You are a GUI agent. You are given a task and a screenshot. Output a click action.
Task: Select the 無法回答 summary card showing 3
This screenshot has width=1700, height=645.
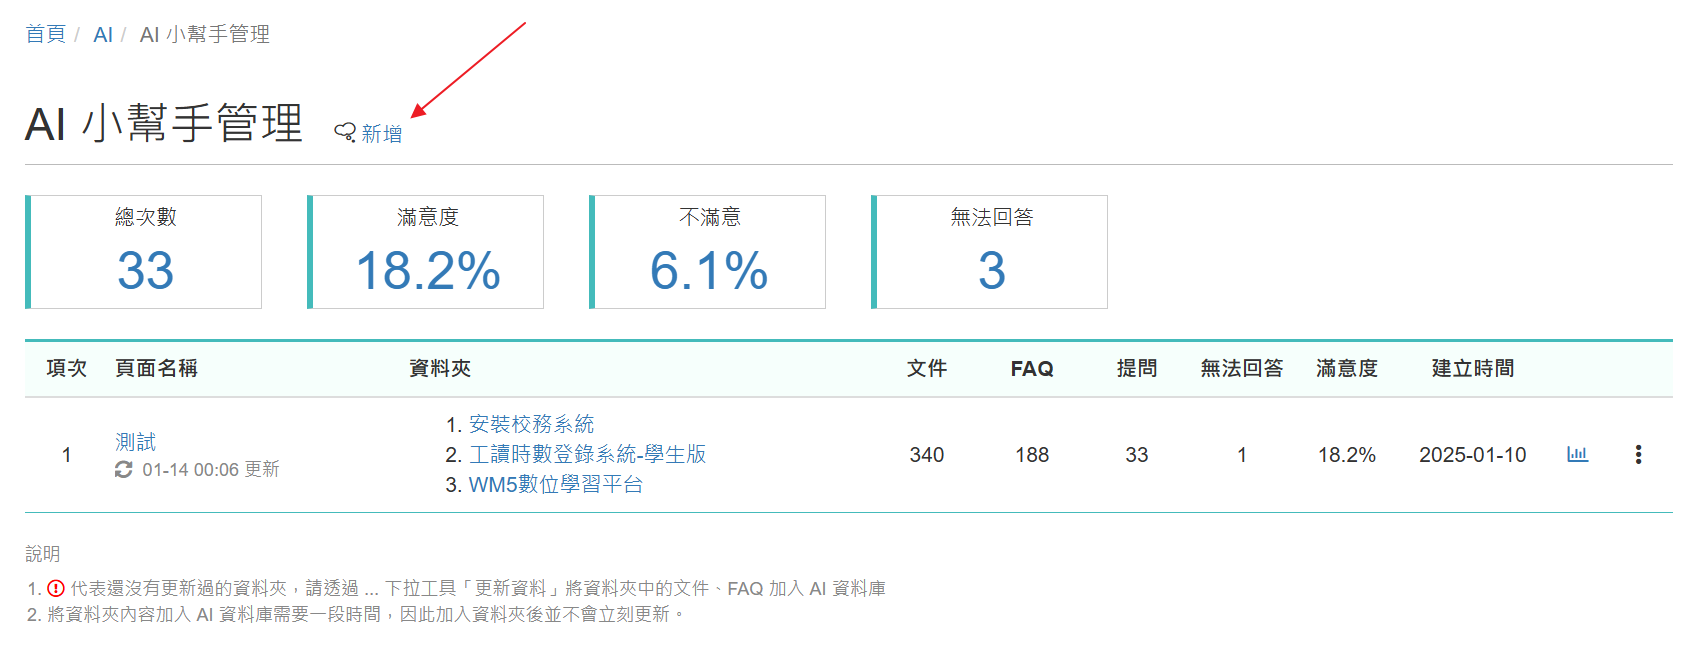[x=991, y=252]
